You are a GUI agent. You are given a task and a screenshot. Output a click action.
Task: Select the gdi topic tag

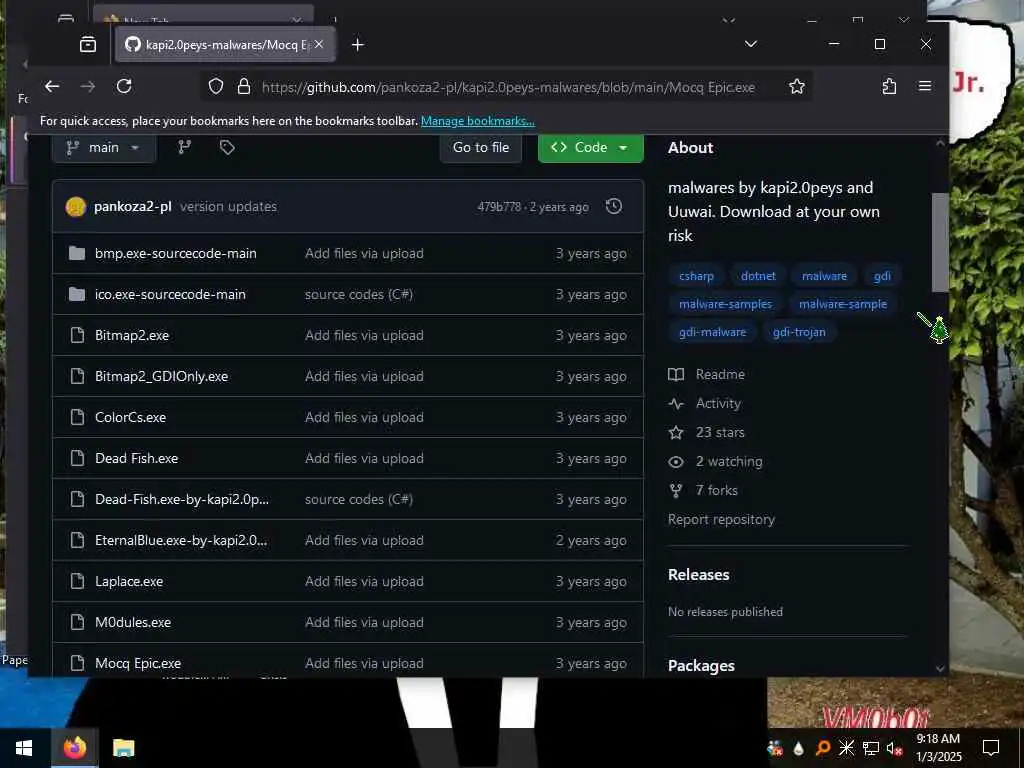(882, 276)
